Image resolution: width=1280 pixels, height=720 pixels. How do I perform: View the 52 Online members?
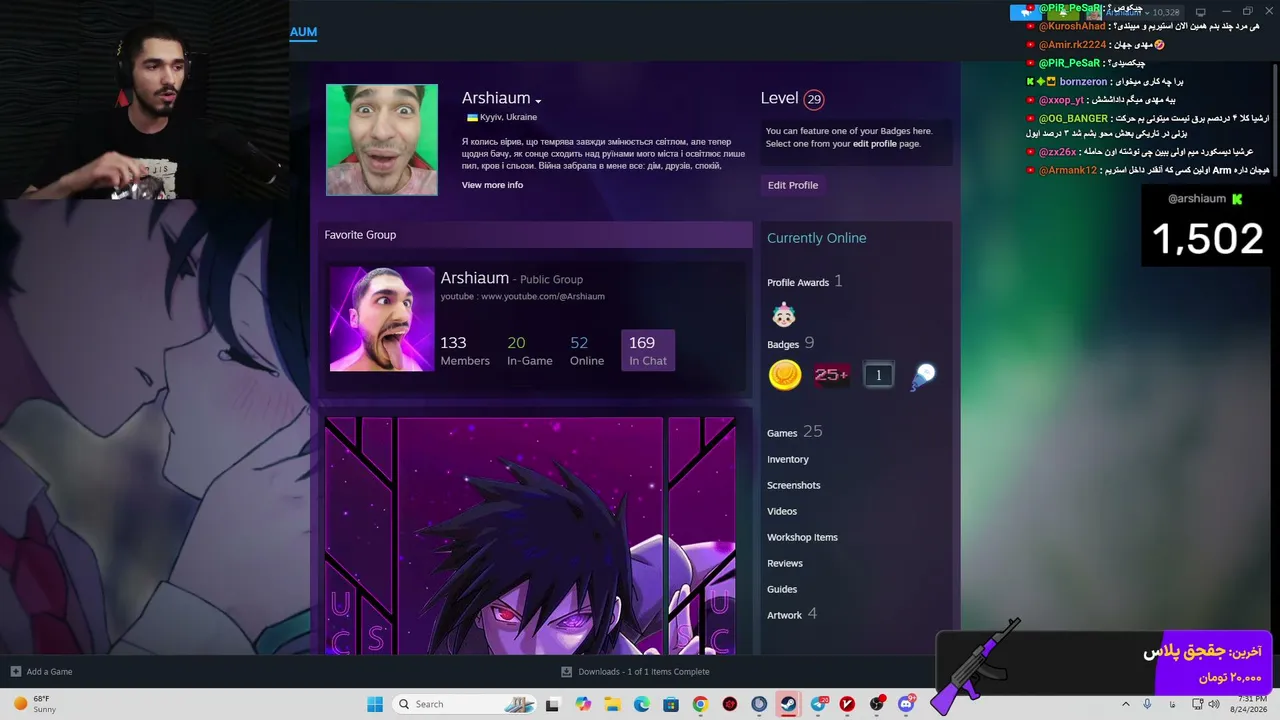(587, 350)
